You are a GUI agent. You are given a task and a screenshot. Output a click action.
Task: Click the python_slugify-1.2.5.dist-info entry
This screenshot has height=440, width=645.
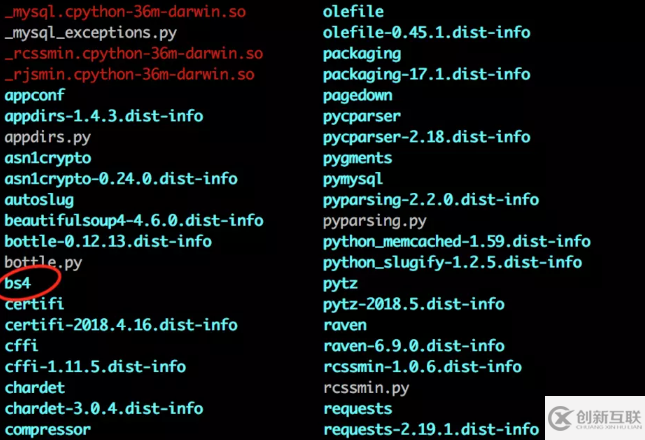tap(452, 262)
